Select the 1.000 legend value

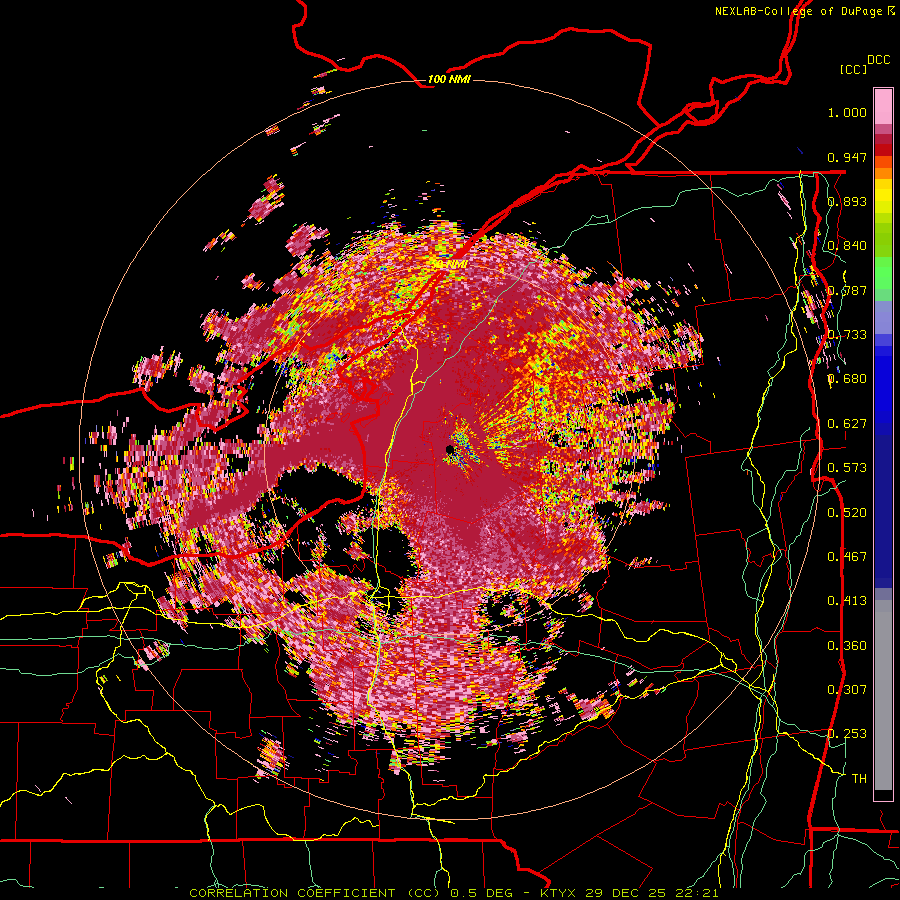coord(847,112)
